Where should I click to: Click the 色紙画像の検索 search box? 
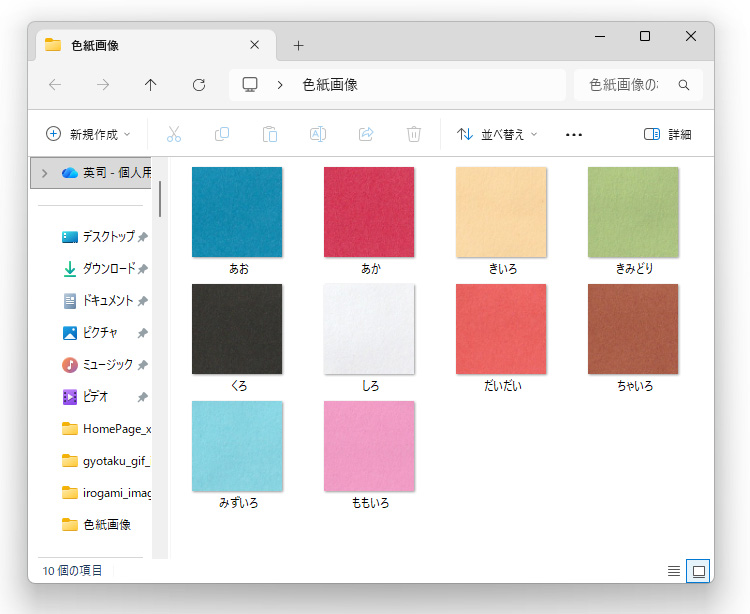[628, 85]
